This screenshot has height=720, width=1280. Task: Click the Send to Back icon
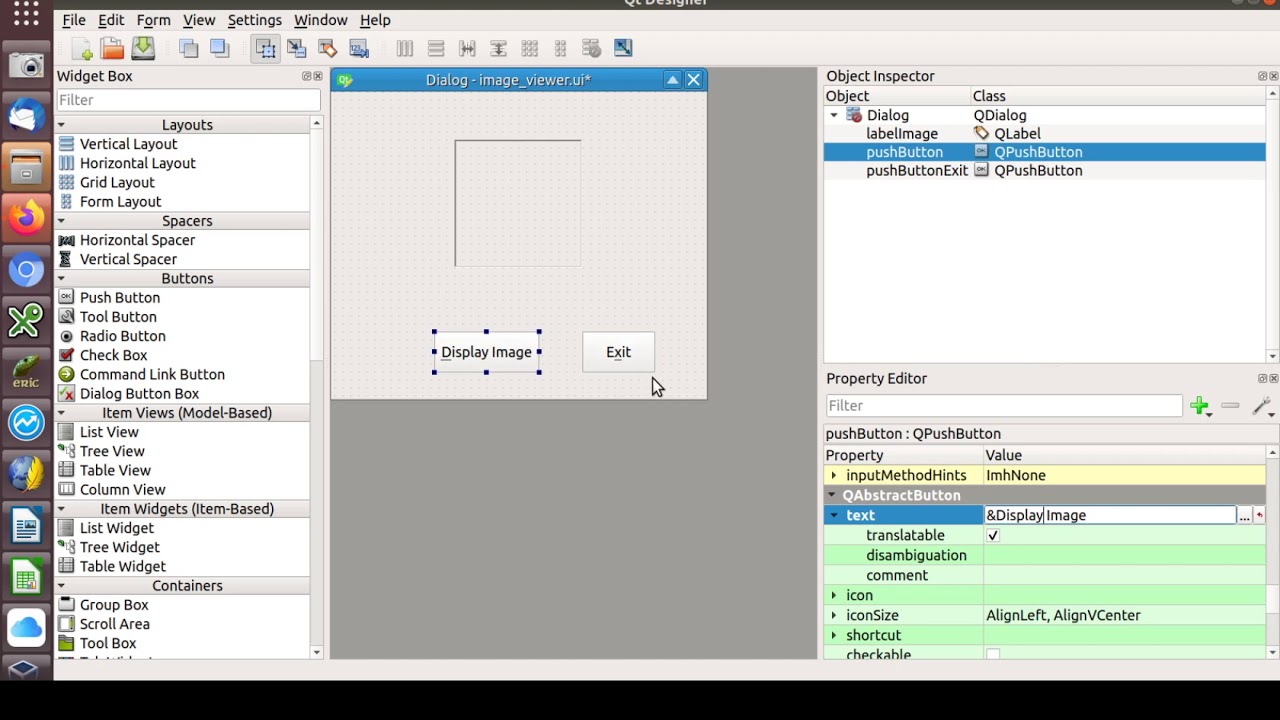[x=189, y=48]
